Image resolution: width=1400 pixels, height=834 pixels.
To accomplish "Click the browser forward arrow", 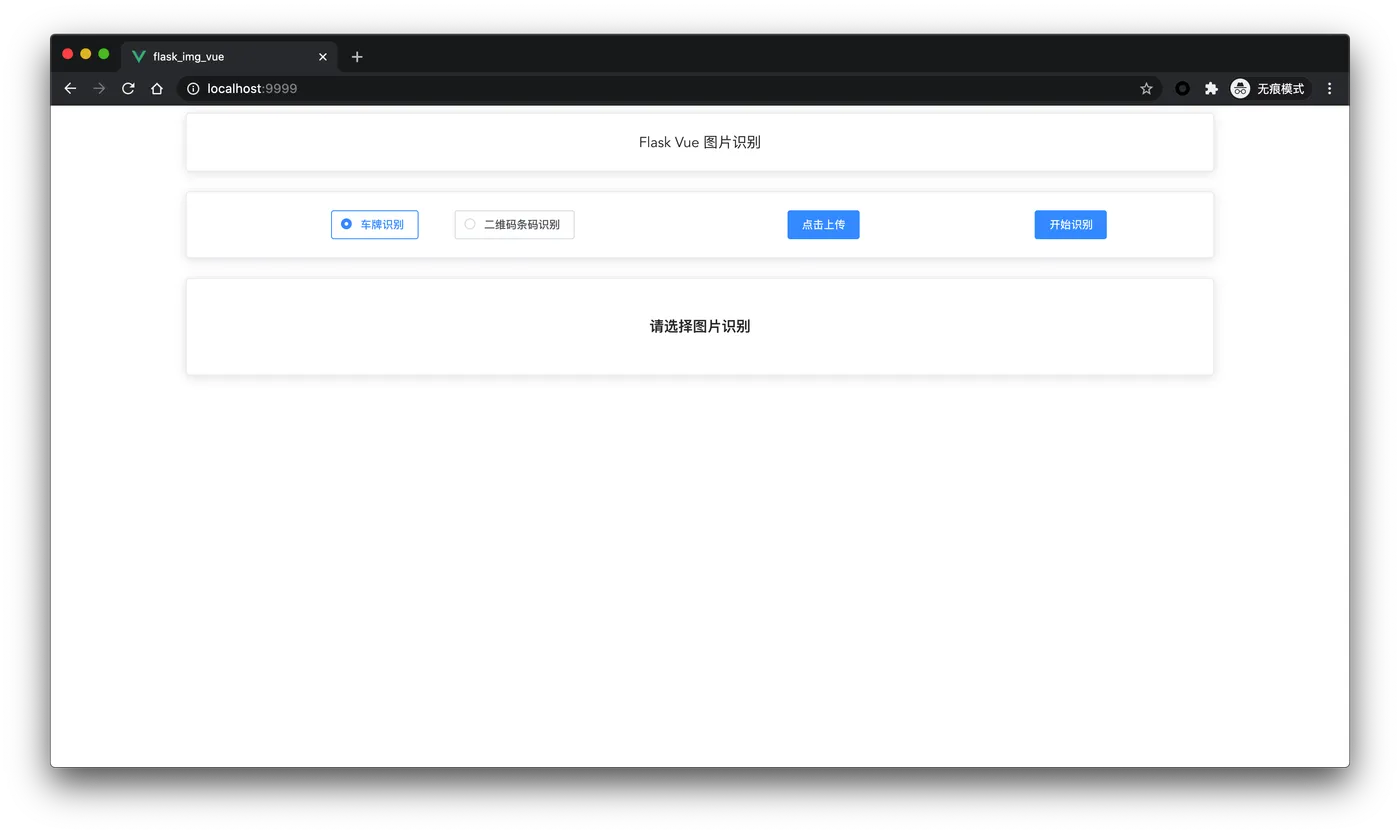I will pos(99,89).
